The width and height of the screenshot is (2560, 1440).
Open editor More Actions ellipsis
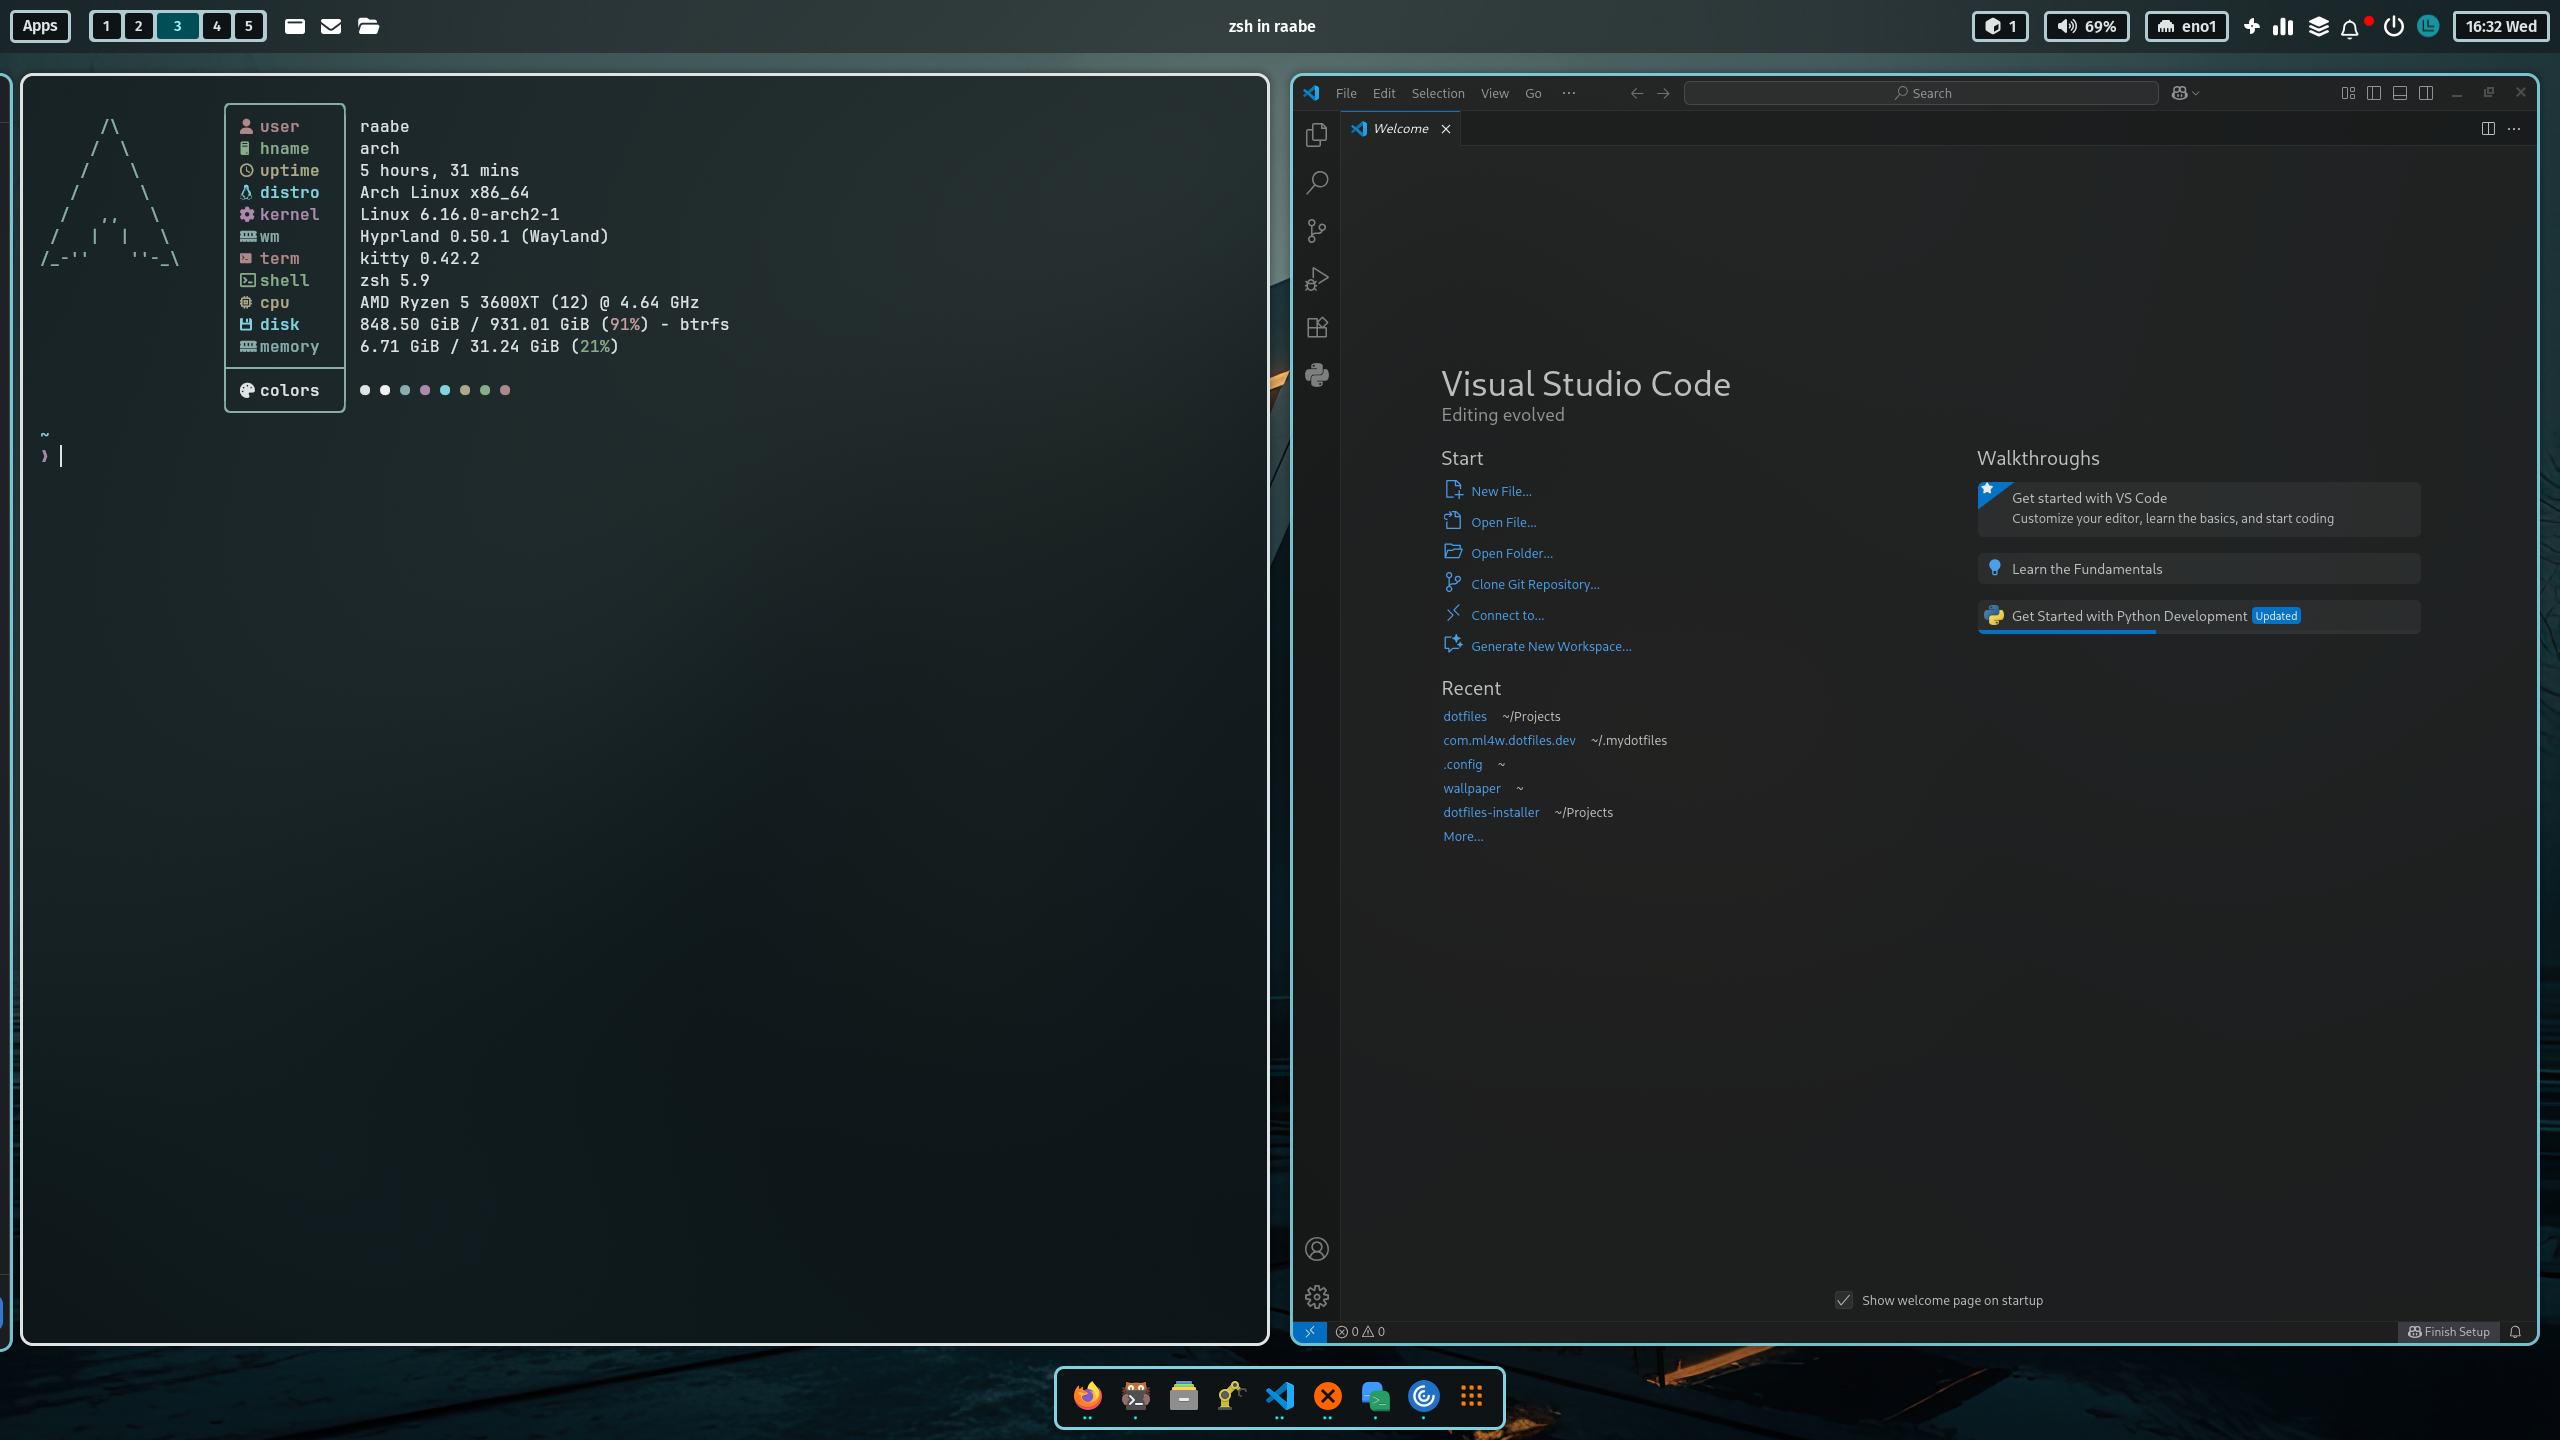2514,129
